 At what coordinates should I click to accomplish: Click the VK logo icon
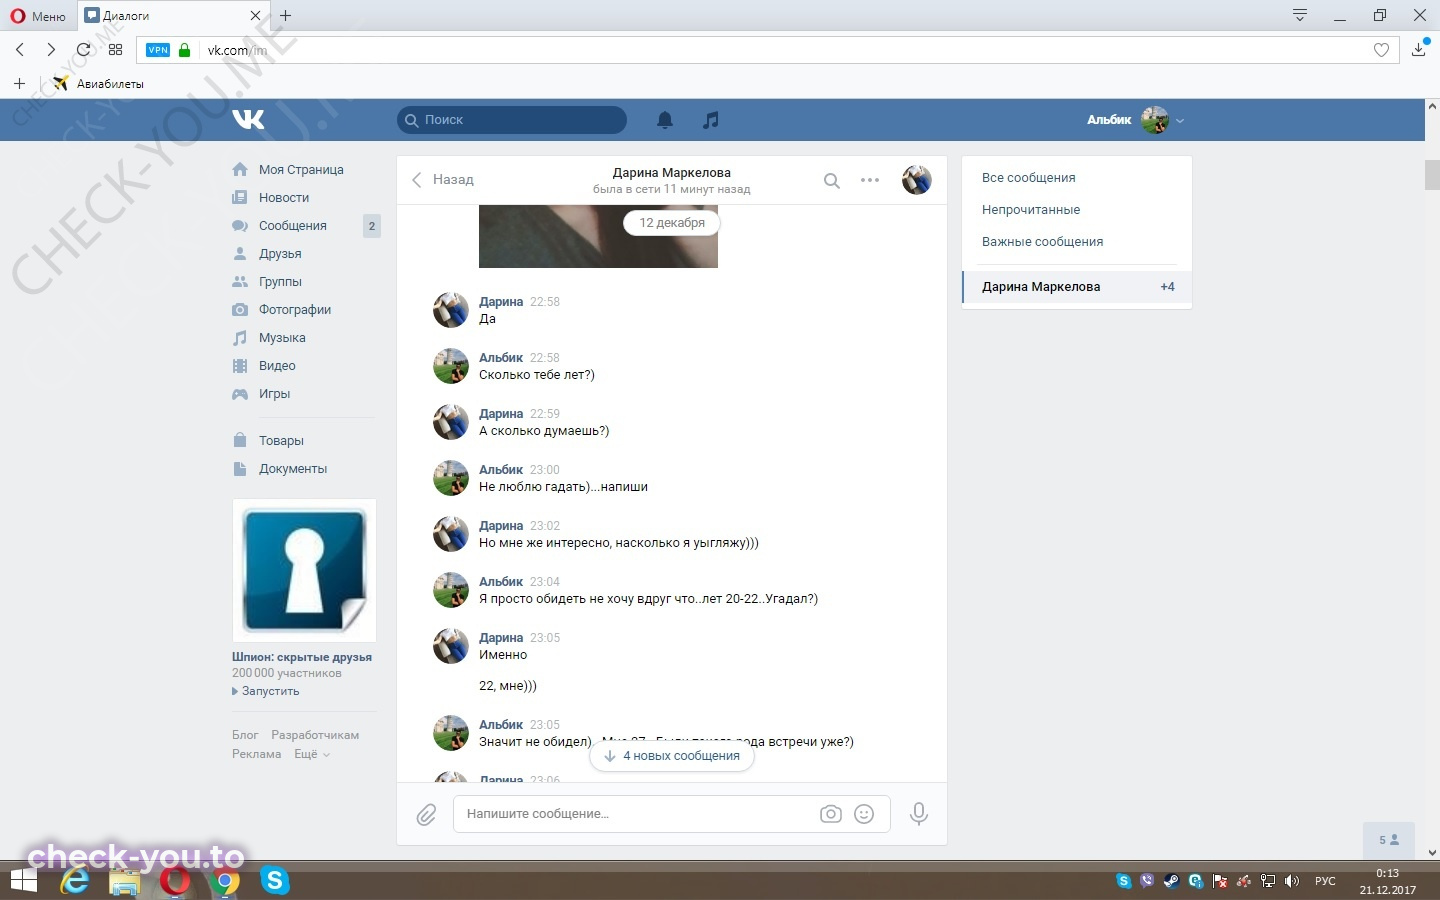coord(248,120)
